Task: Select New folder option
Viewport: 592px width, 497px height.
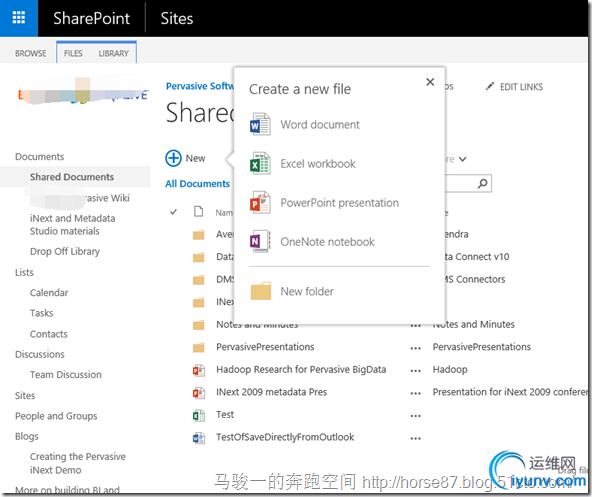Action: pyautogui.click(x=307, y=291)
